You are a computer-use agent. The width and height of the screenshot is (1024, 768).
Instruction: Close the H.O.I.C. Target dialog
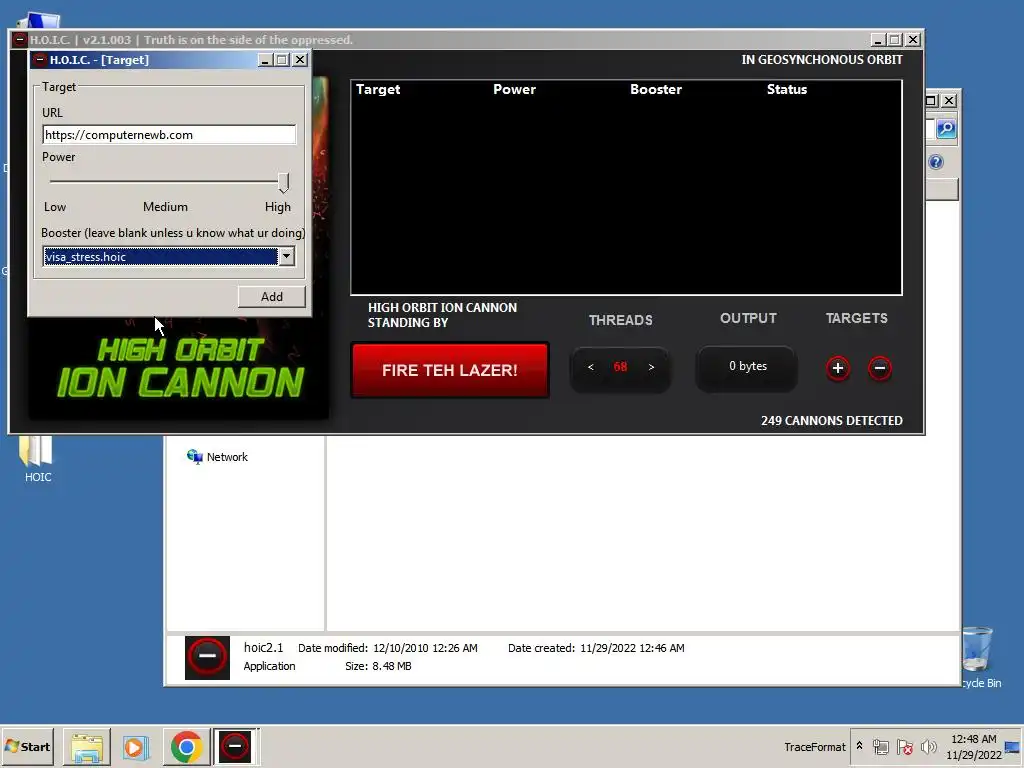[x=300, y=60]
